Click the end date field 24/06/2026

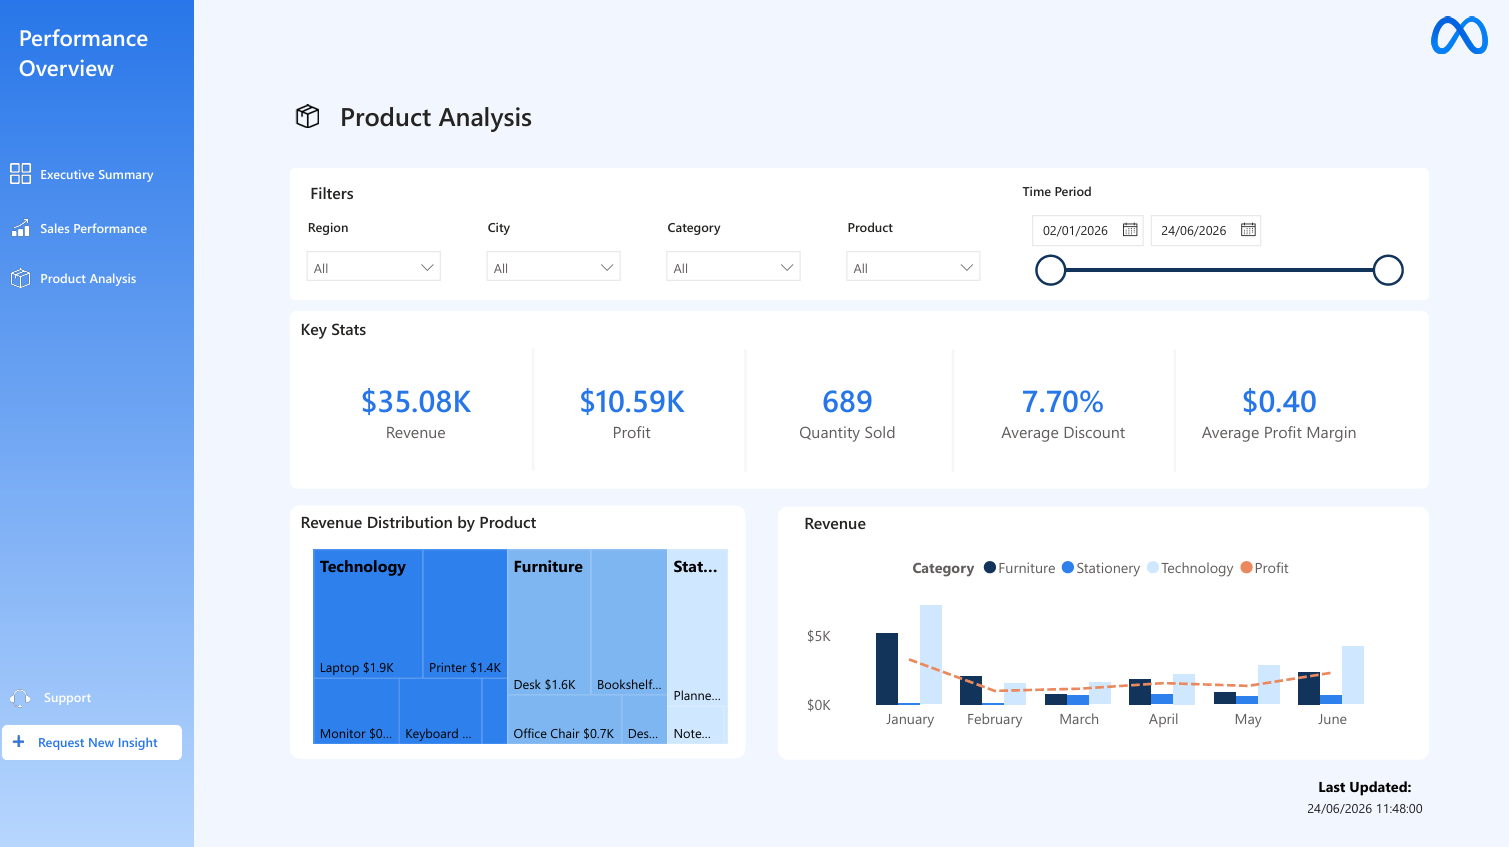pyautogui.click(x=1206, y=230)
